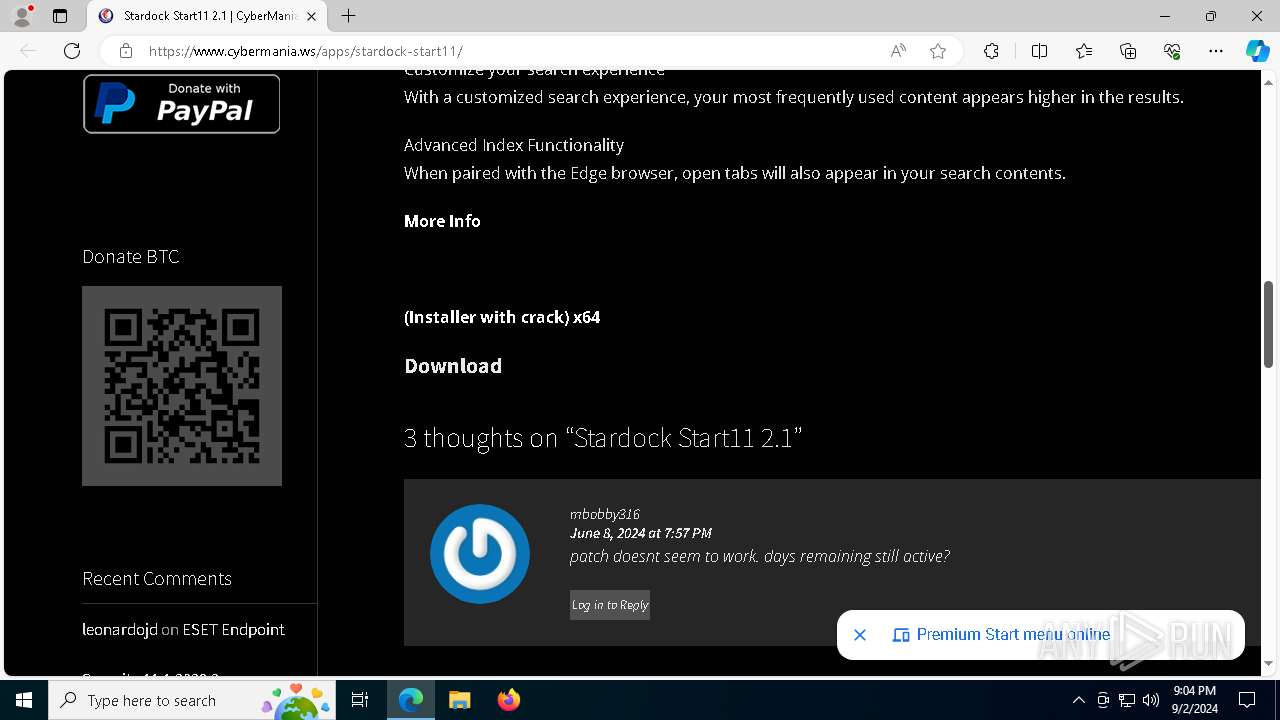1280x720 pixels.
Task: Open Task View on taskbar
Action: point(360,700)
